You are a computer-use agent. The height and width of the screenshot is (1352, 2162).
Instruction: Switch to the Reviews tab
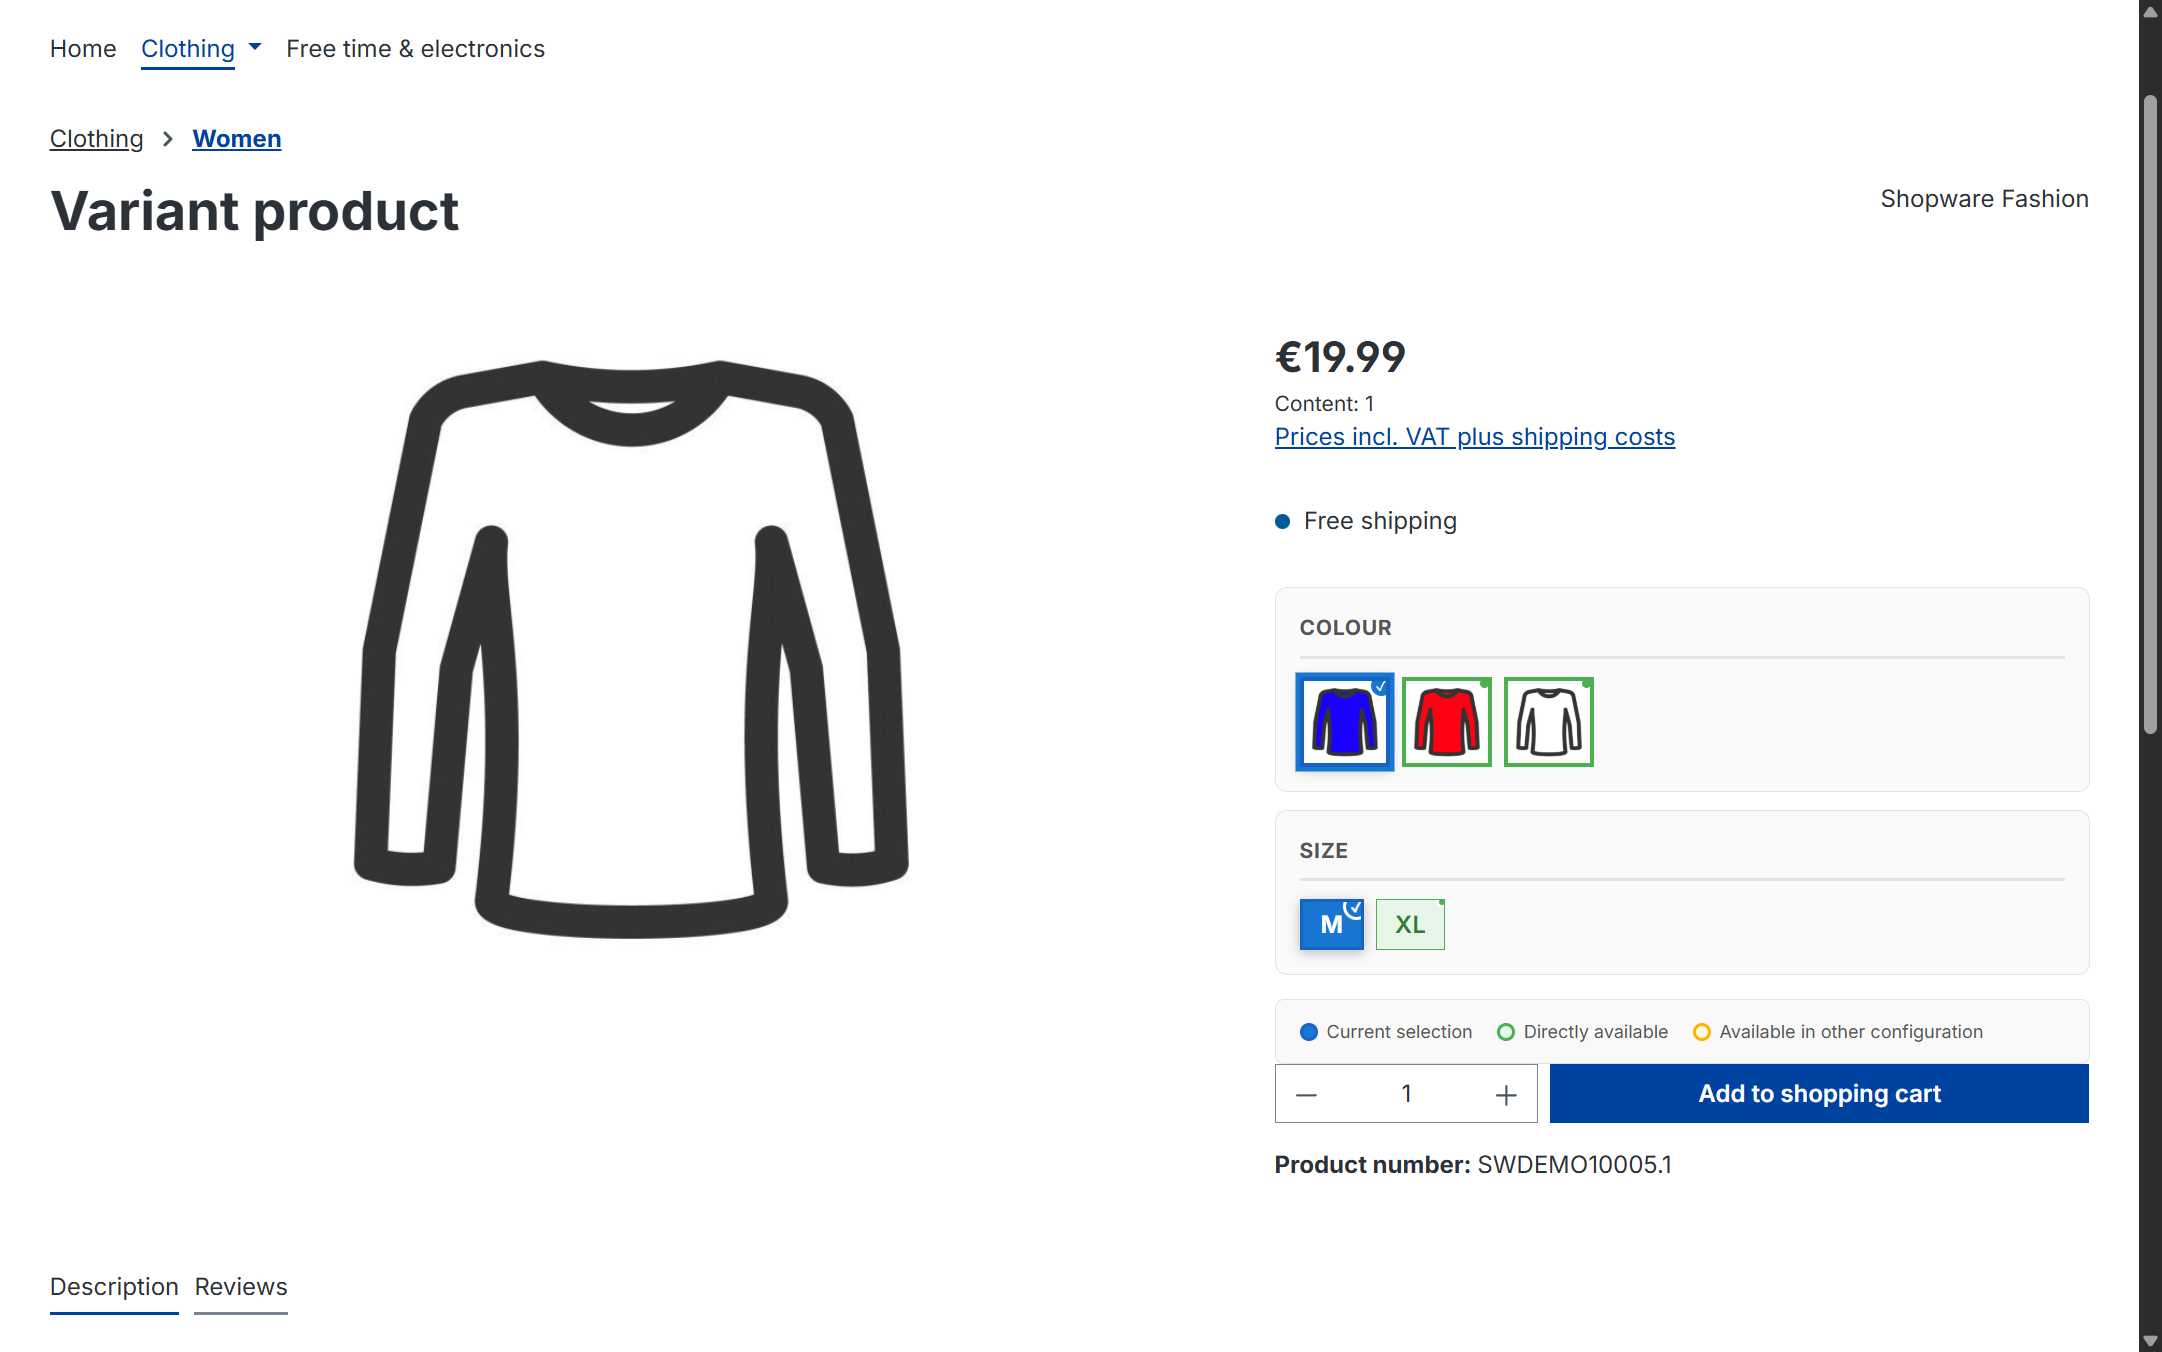(240, 1287)
